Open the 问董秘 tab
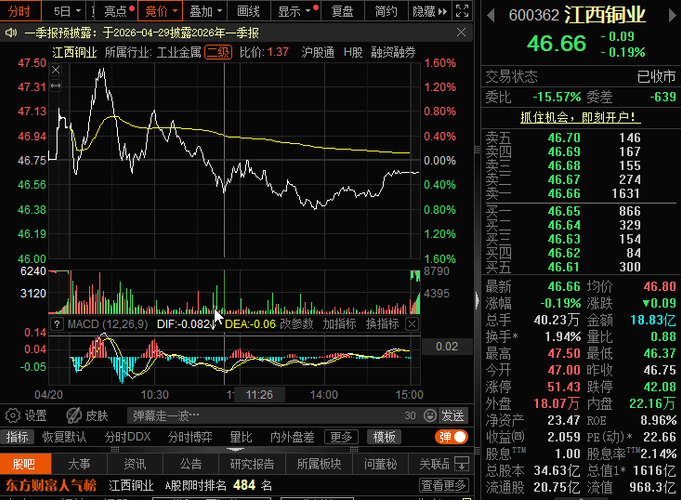 pyautogui.click(x=380, y=464)
